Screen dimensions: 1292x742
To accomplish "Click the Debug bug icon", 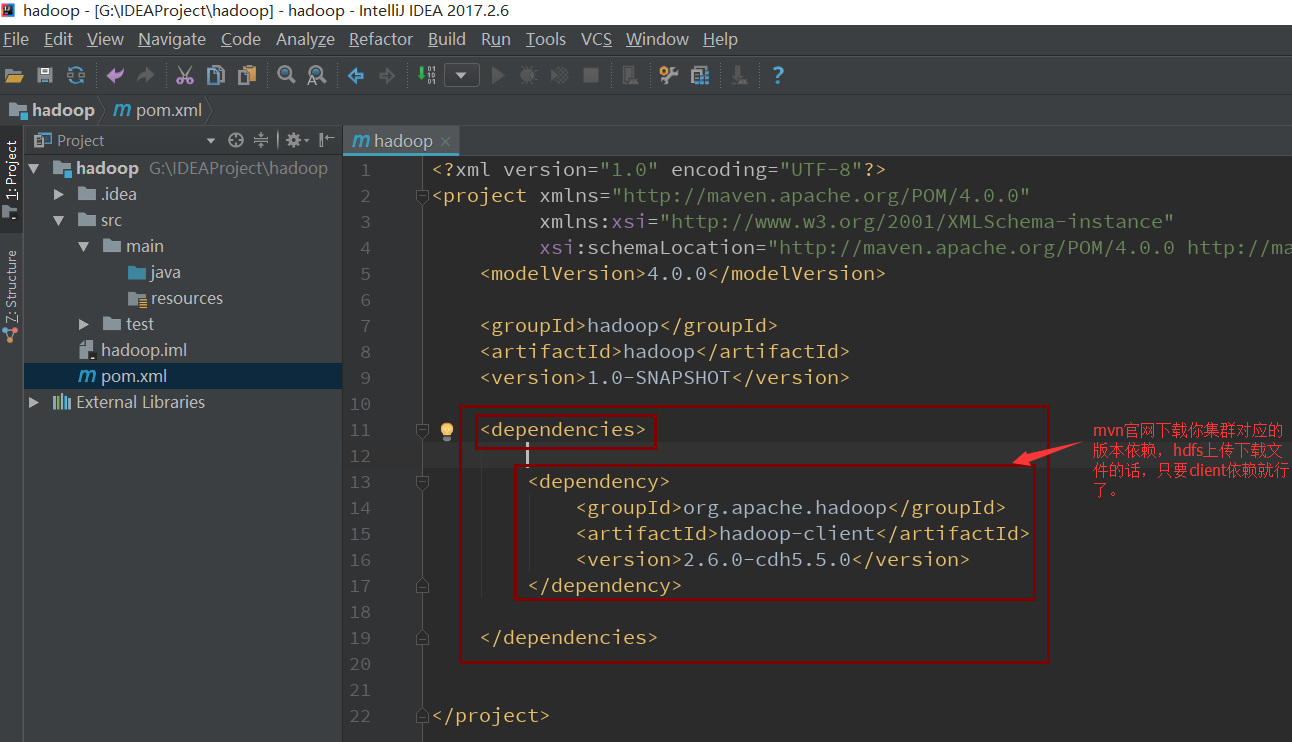I will [530, 75].
